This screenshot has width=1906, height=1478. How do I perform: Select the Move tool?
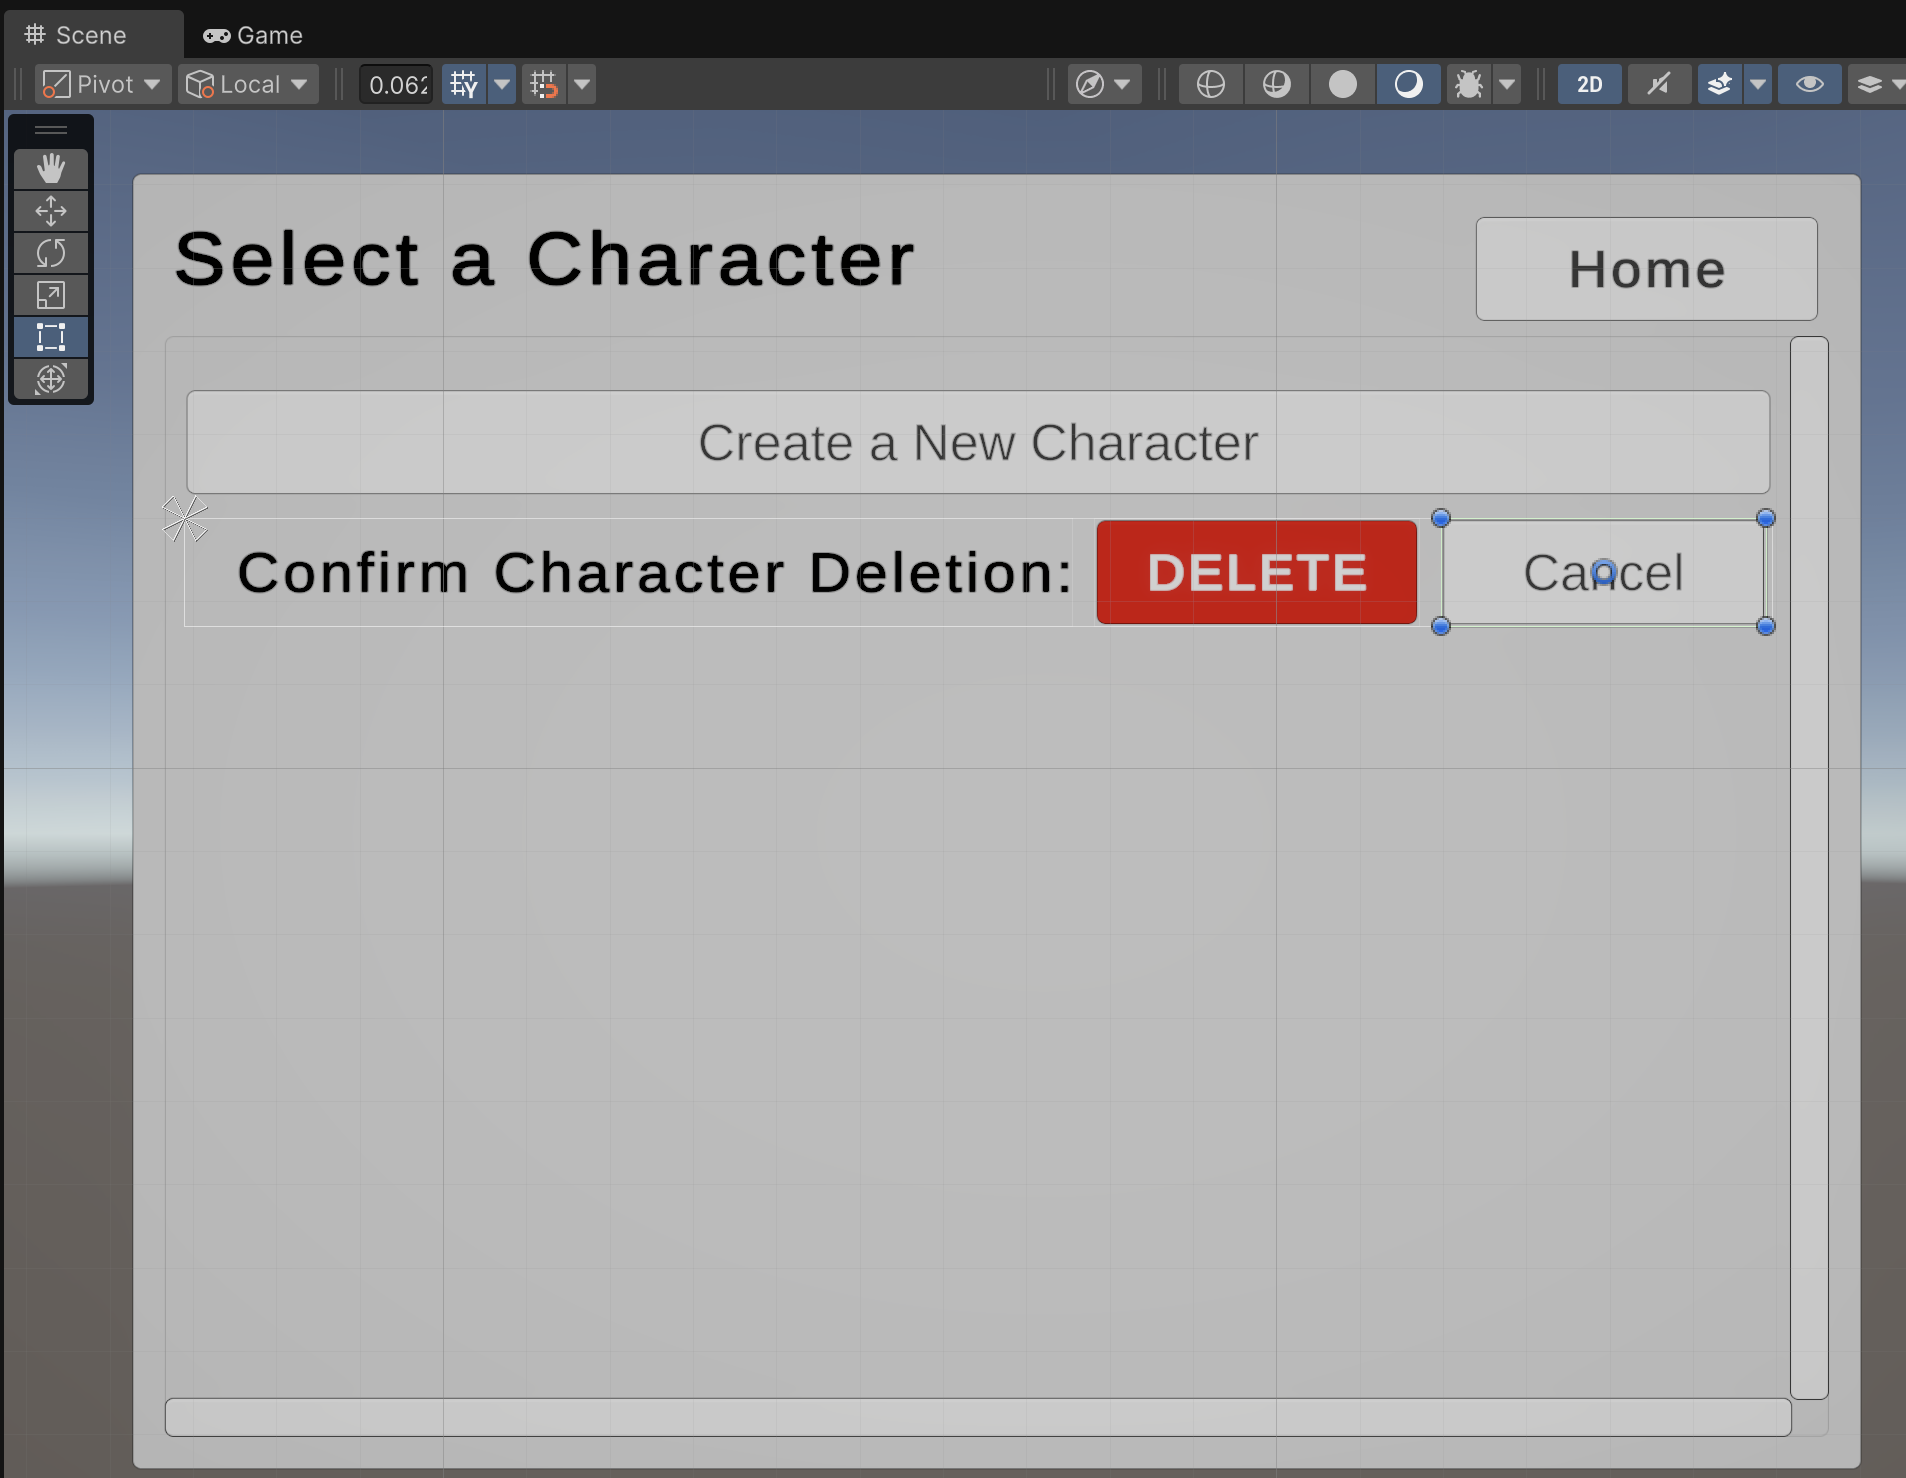[x=51, y=211]
